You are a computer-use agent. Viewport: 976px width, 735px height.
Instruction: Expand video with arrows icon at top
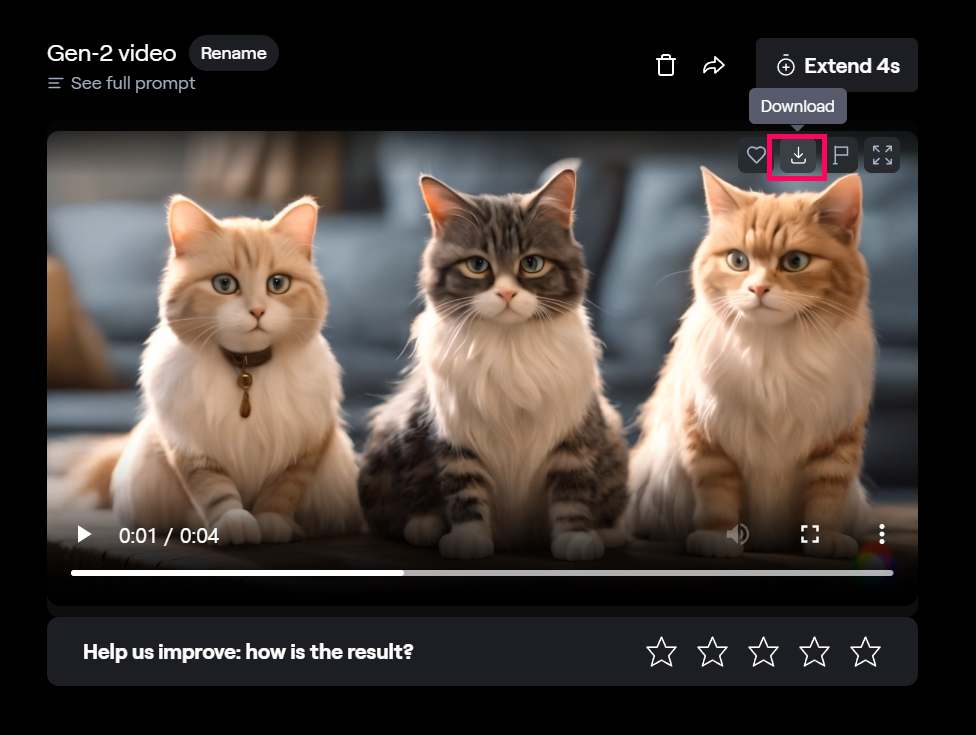click(x=882, y=155)
